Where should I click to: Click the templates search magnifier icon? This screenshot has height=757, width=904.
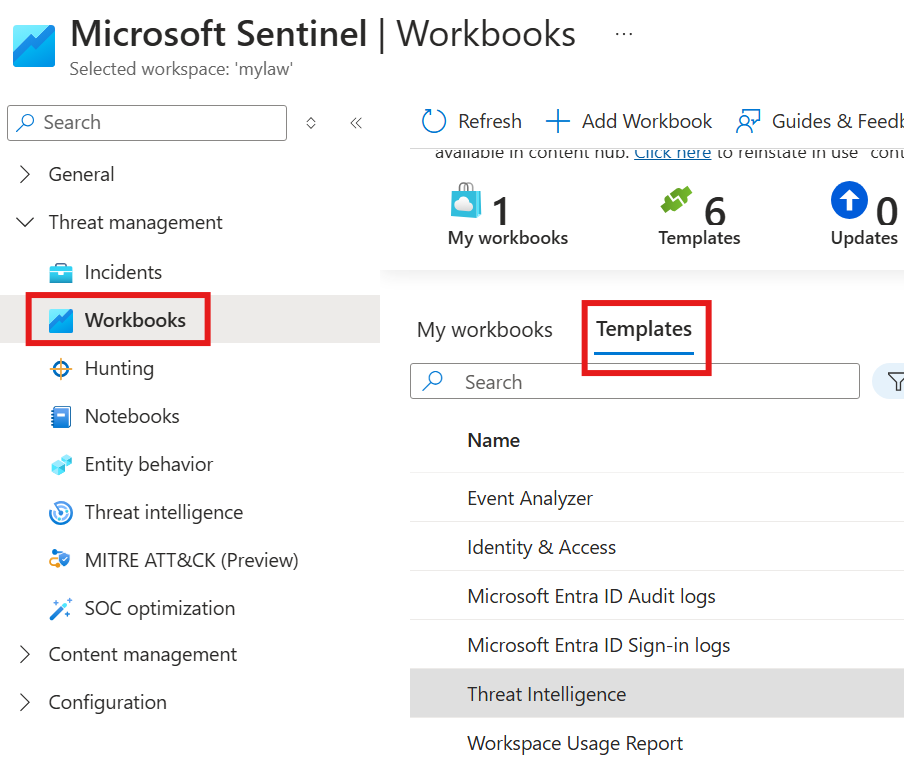pos(432,381)
